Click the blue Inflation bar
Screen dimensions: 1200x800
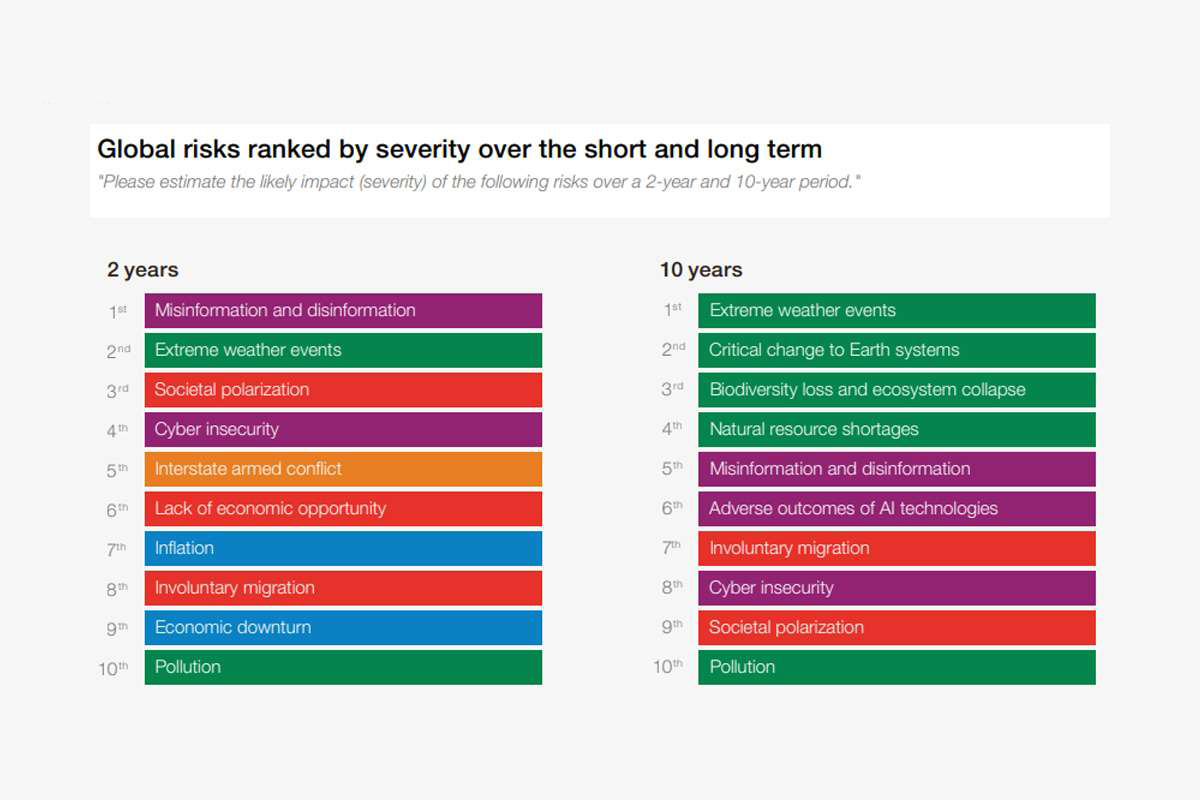pos(343,548)
